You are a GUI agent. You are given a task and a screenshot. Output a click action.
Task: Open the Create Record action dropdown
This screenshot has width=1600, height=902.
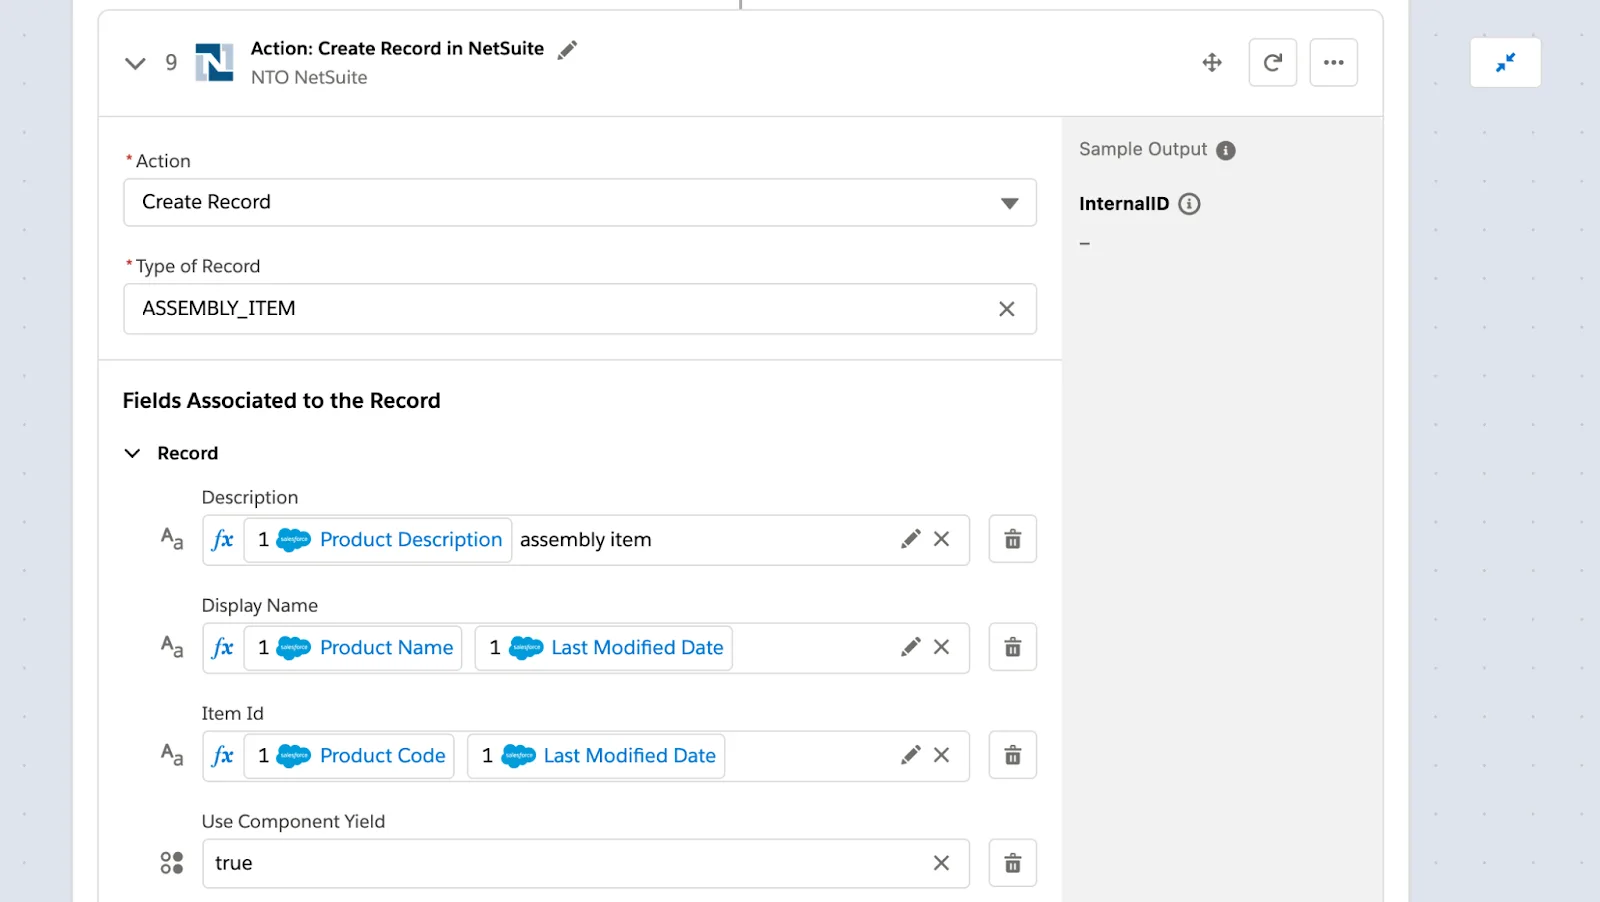tap(1008, 202)
